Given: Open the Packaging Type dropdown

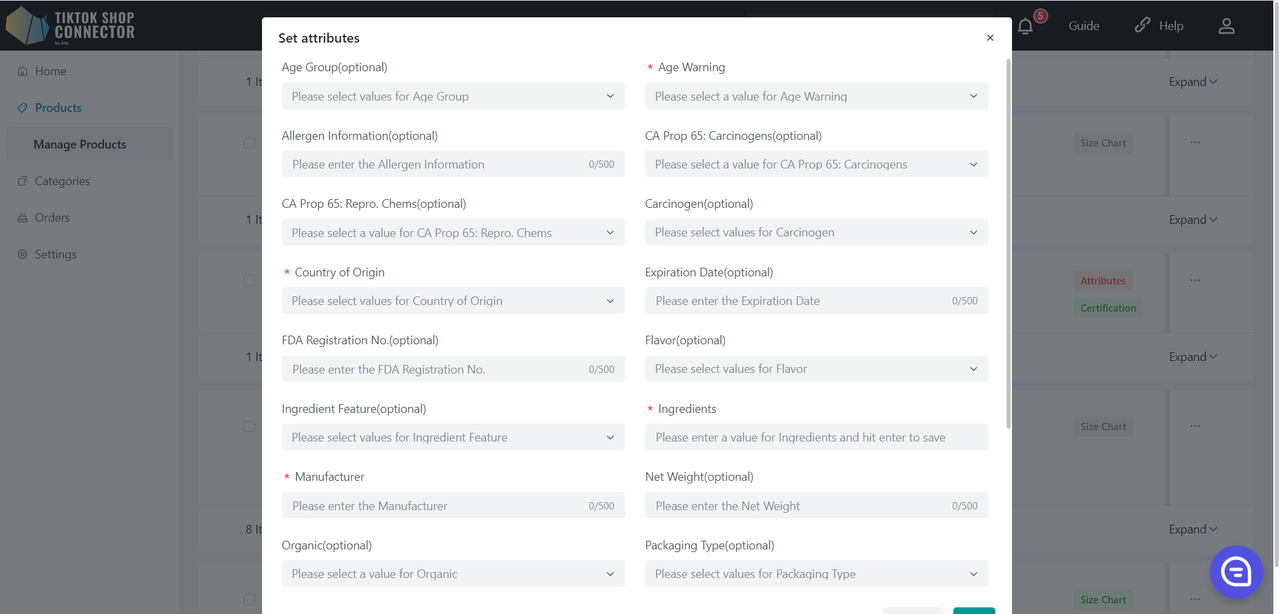Looking at the screenshot, I should 817,574.
